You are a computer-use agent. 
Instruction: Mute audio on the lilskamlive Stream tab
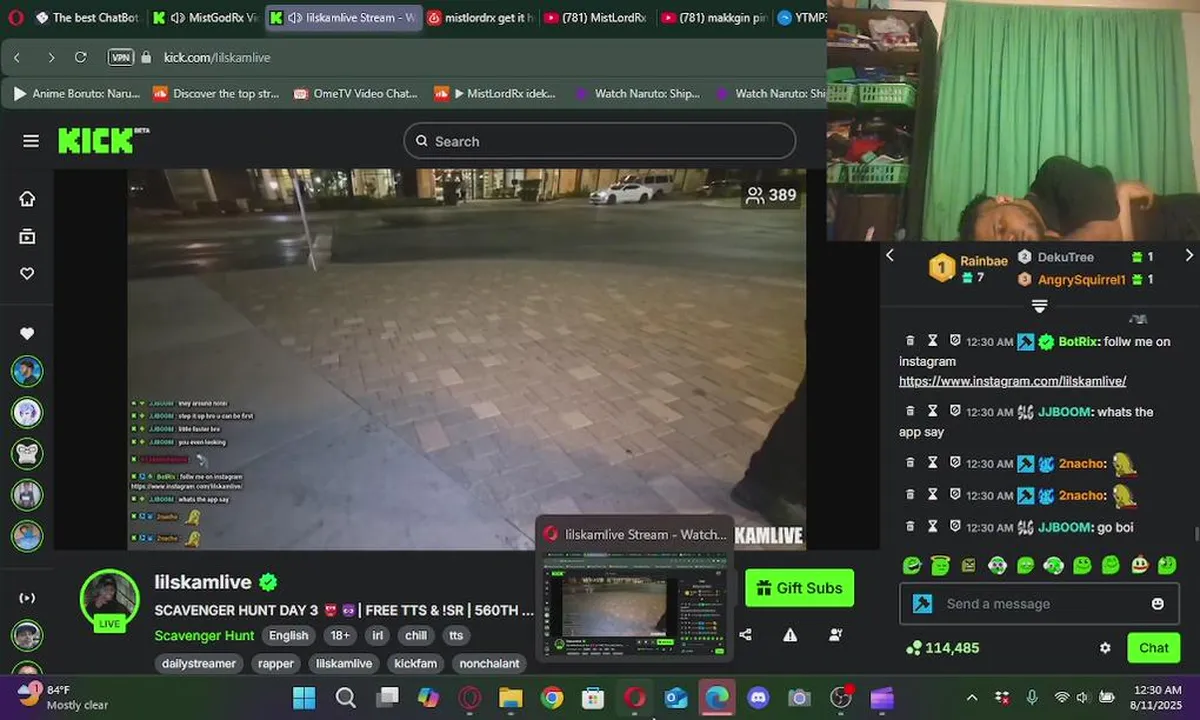[x=295, y=18]
